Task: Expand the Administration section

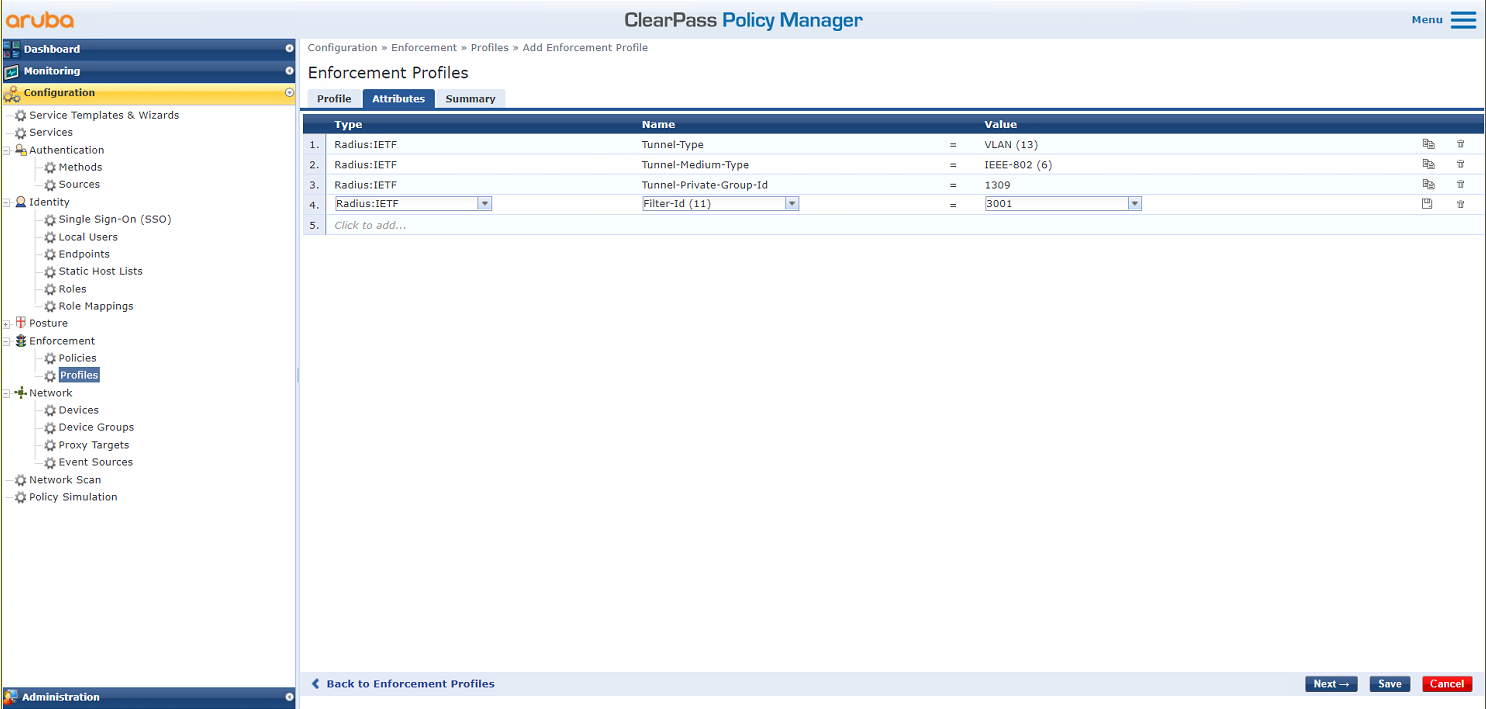Action: click(289, 697)
